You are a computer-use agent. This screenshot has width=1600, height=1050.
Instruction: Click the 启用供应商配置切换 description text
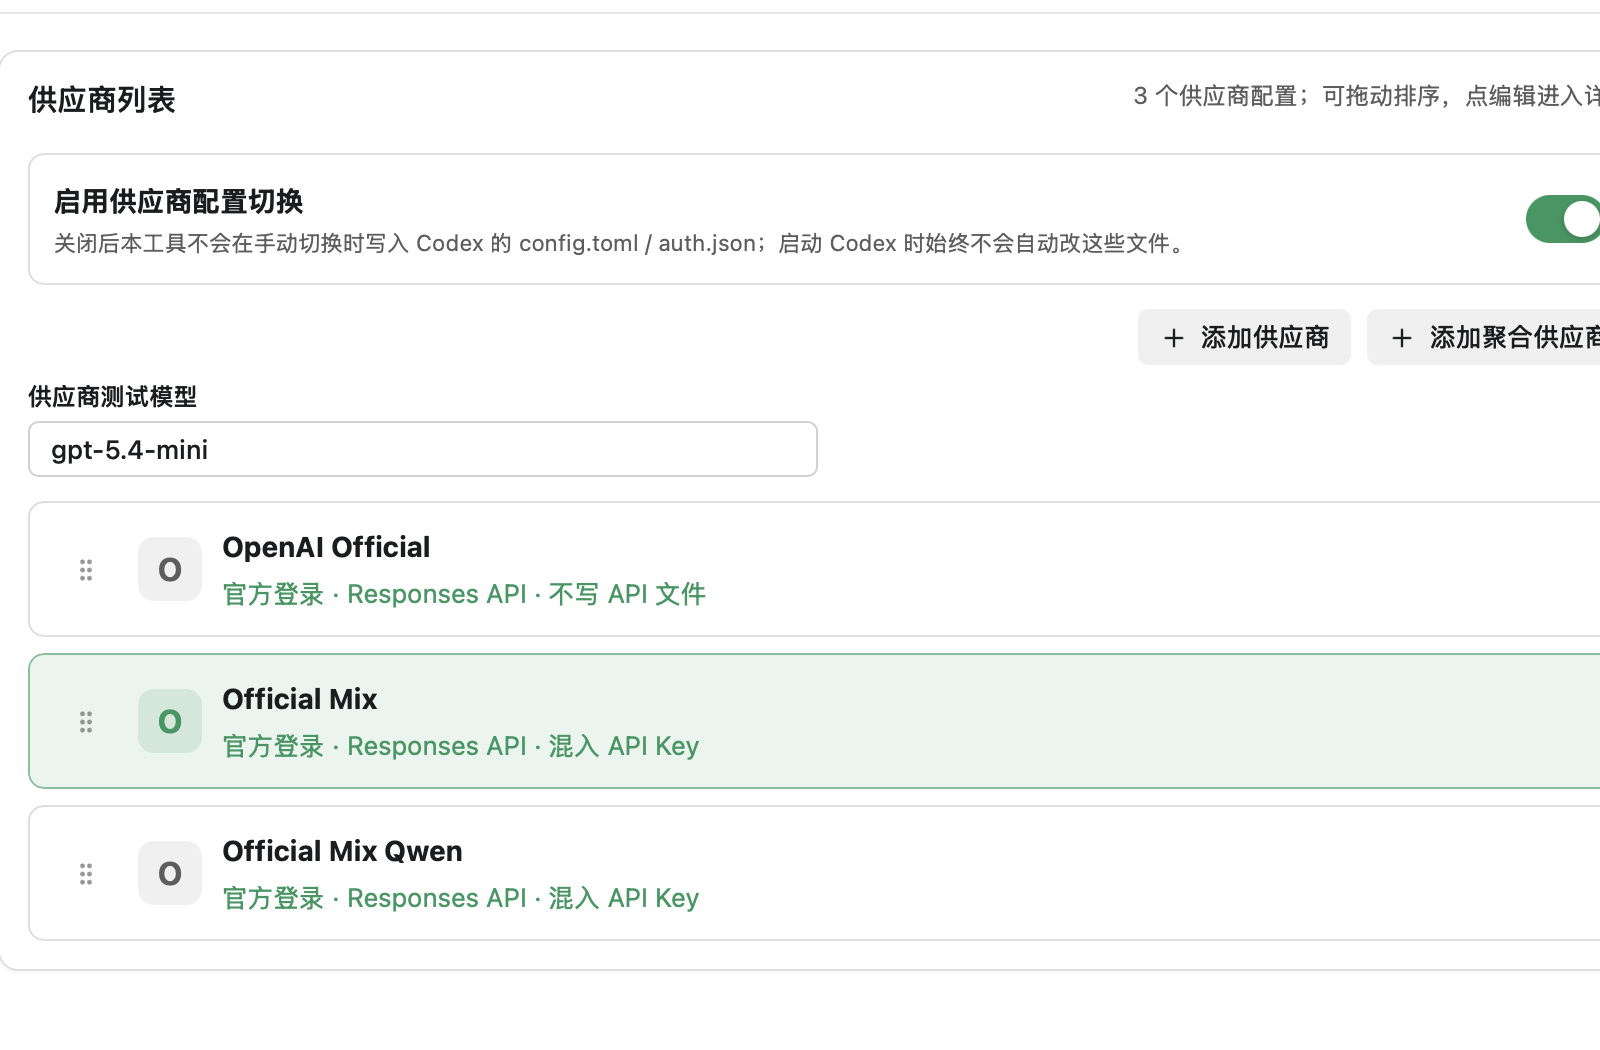621,244
